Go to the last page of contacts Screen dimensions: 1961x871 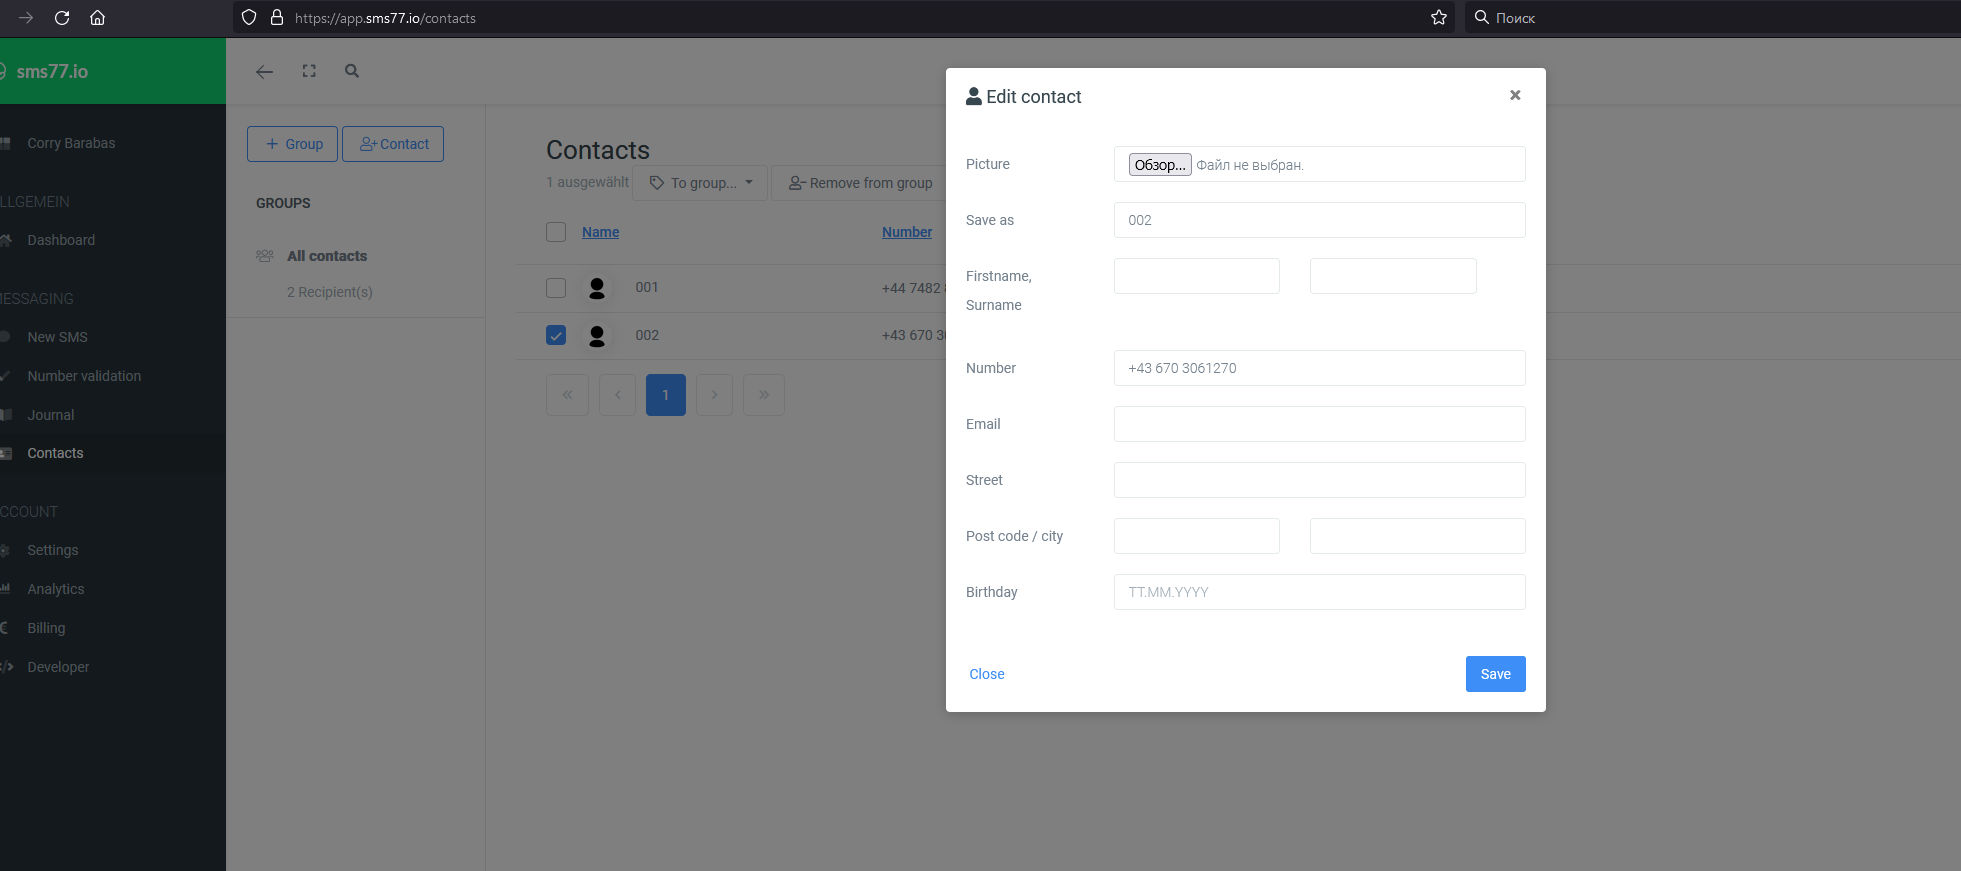[x=764, y=395]
